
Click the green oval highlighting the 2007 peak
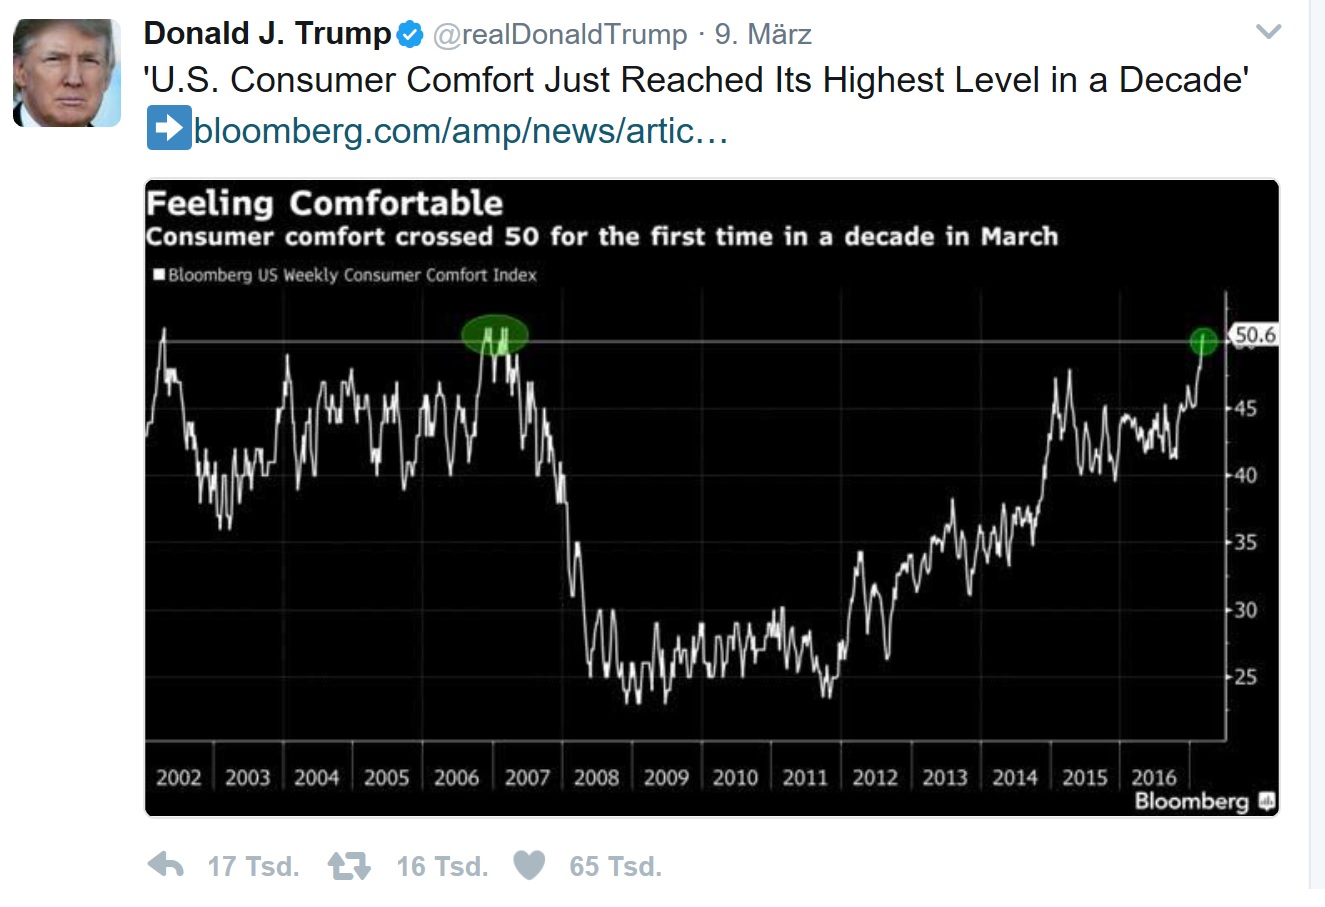tap(494, 335)
